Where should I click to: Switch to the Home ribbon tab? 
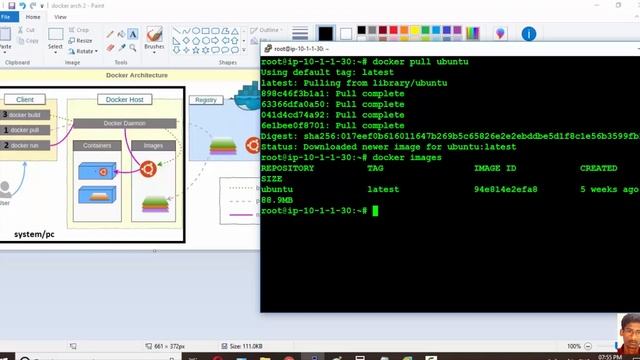[33, 17]
